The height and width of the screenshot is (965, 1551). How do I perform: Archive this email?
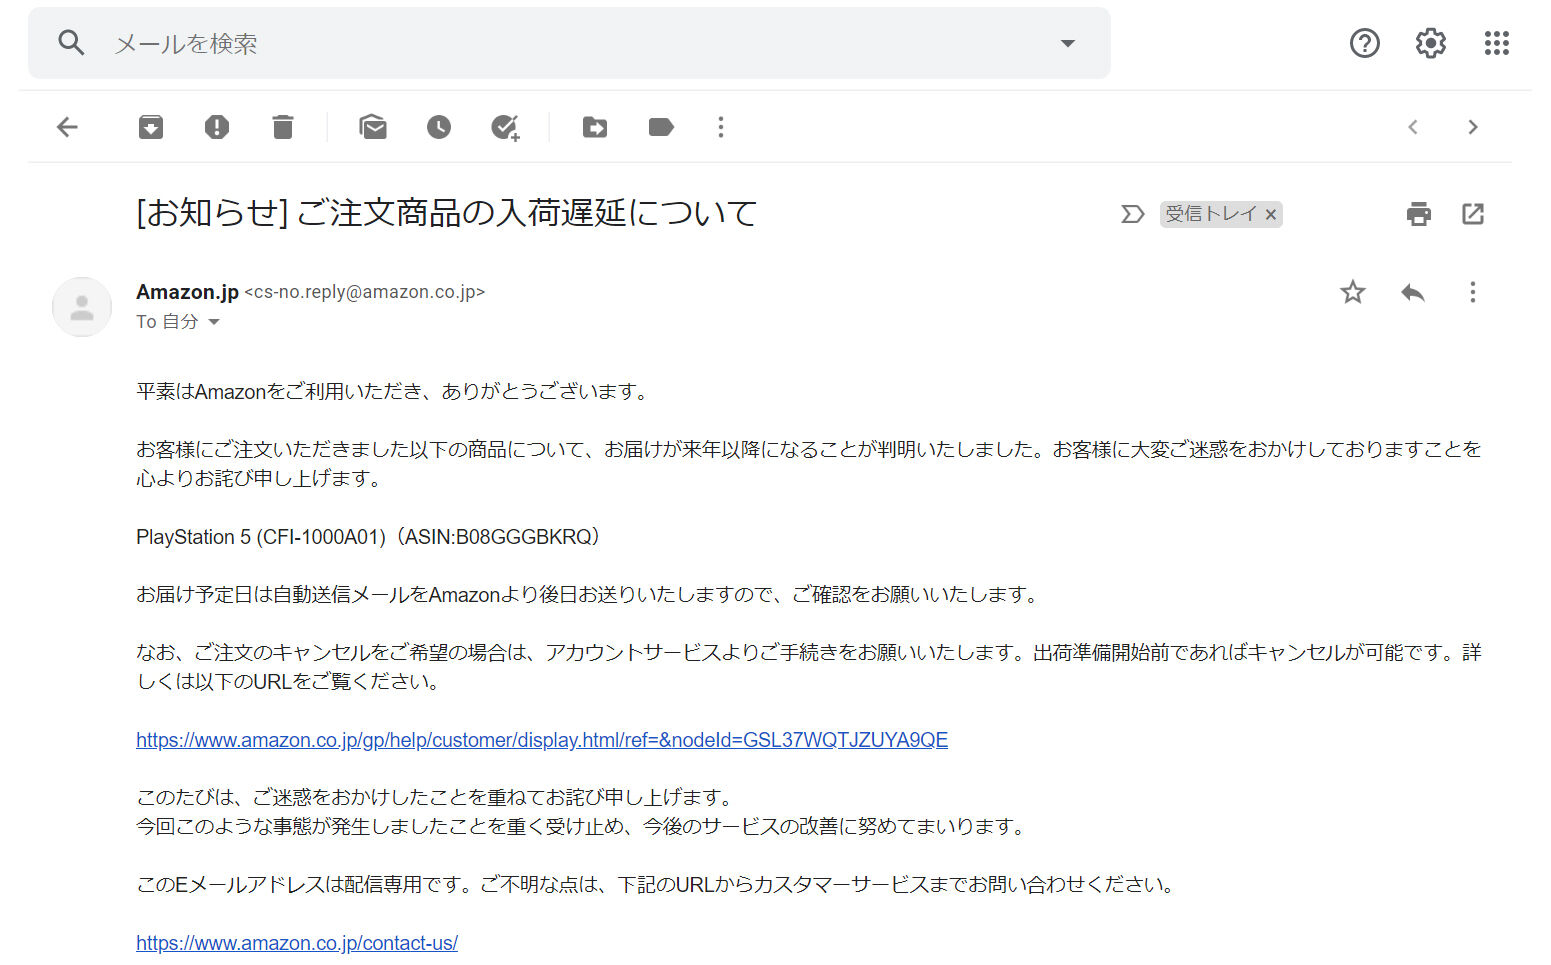point(151,127)
